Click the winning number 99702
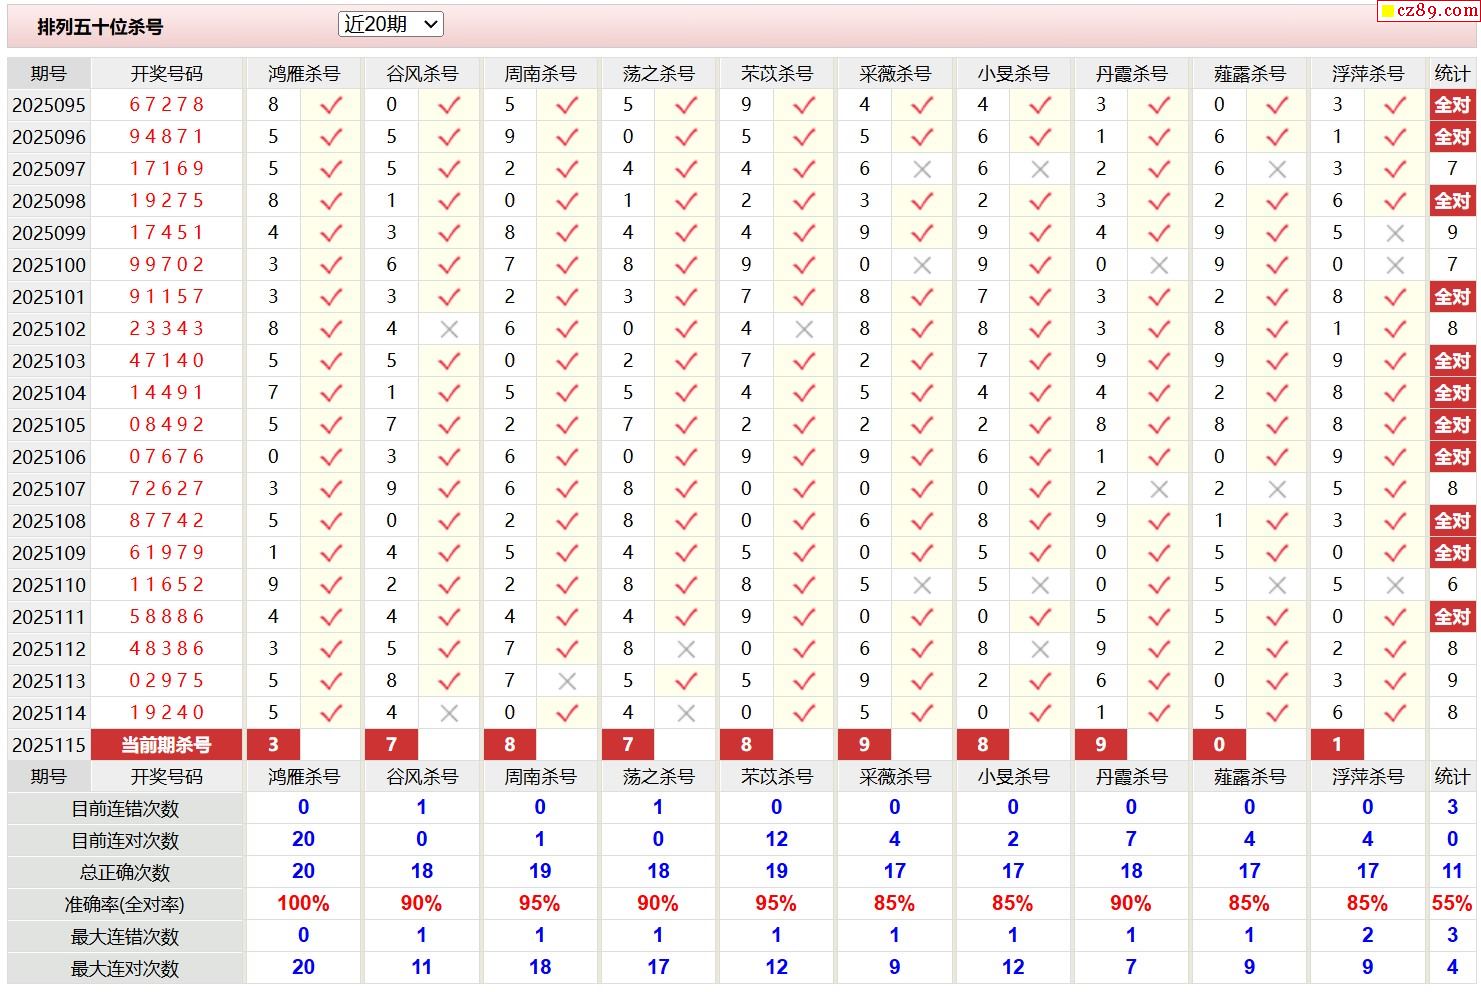 pos(167,265)
